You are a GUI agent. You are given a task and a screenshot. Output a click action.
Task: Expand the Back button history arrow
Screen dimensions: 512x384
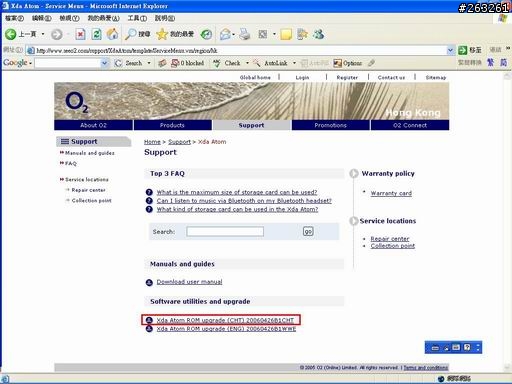pyautogui.click(x=43, y=34)
